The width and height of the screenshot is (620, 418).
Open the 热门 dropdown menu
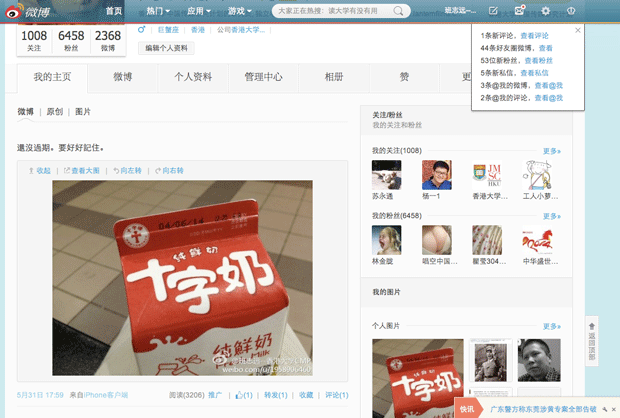point(158,11)
